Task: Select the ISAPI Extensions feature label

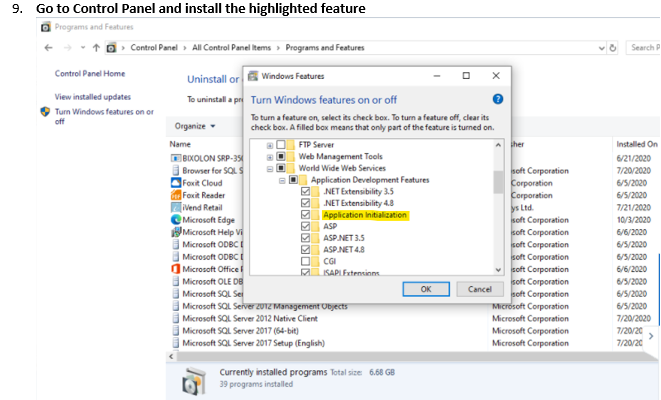Action: click(x=351, y=272)
